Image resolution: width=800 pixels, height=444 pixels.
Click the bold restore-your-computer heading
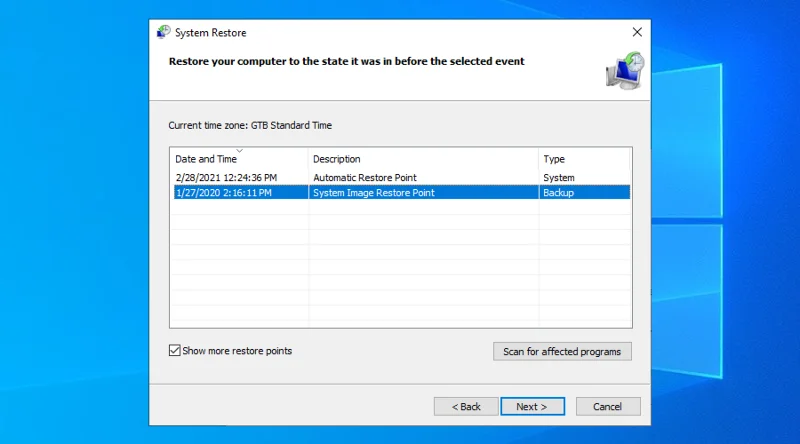tap(346, 61)
